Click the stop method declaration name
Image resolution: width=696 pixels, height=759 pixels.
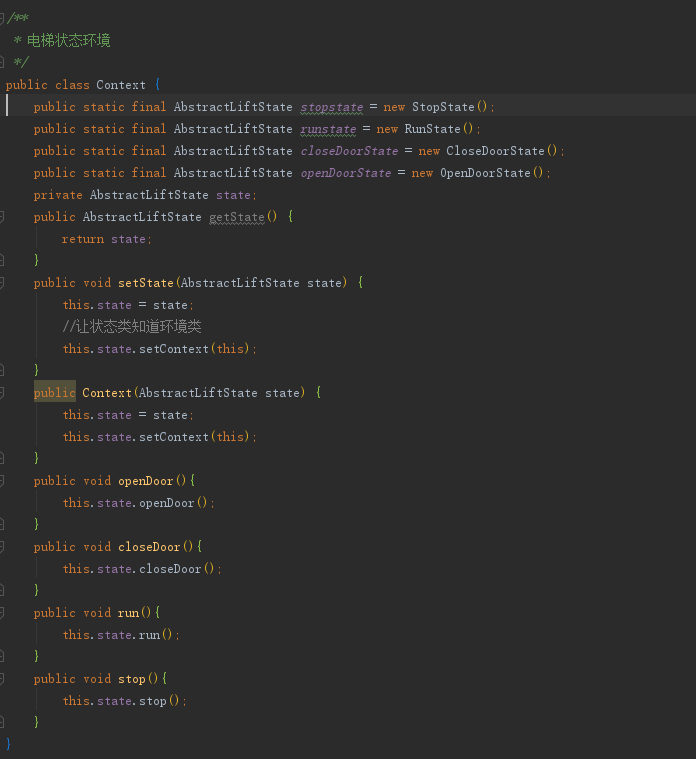click(132, 679)
